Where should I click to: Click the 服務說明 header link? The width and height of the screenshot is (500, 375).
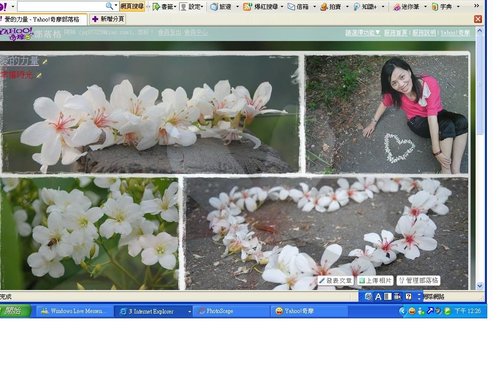(x=424, y=33)
